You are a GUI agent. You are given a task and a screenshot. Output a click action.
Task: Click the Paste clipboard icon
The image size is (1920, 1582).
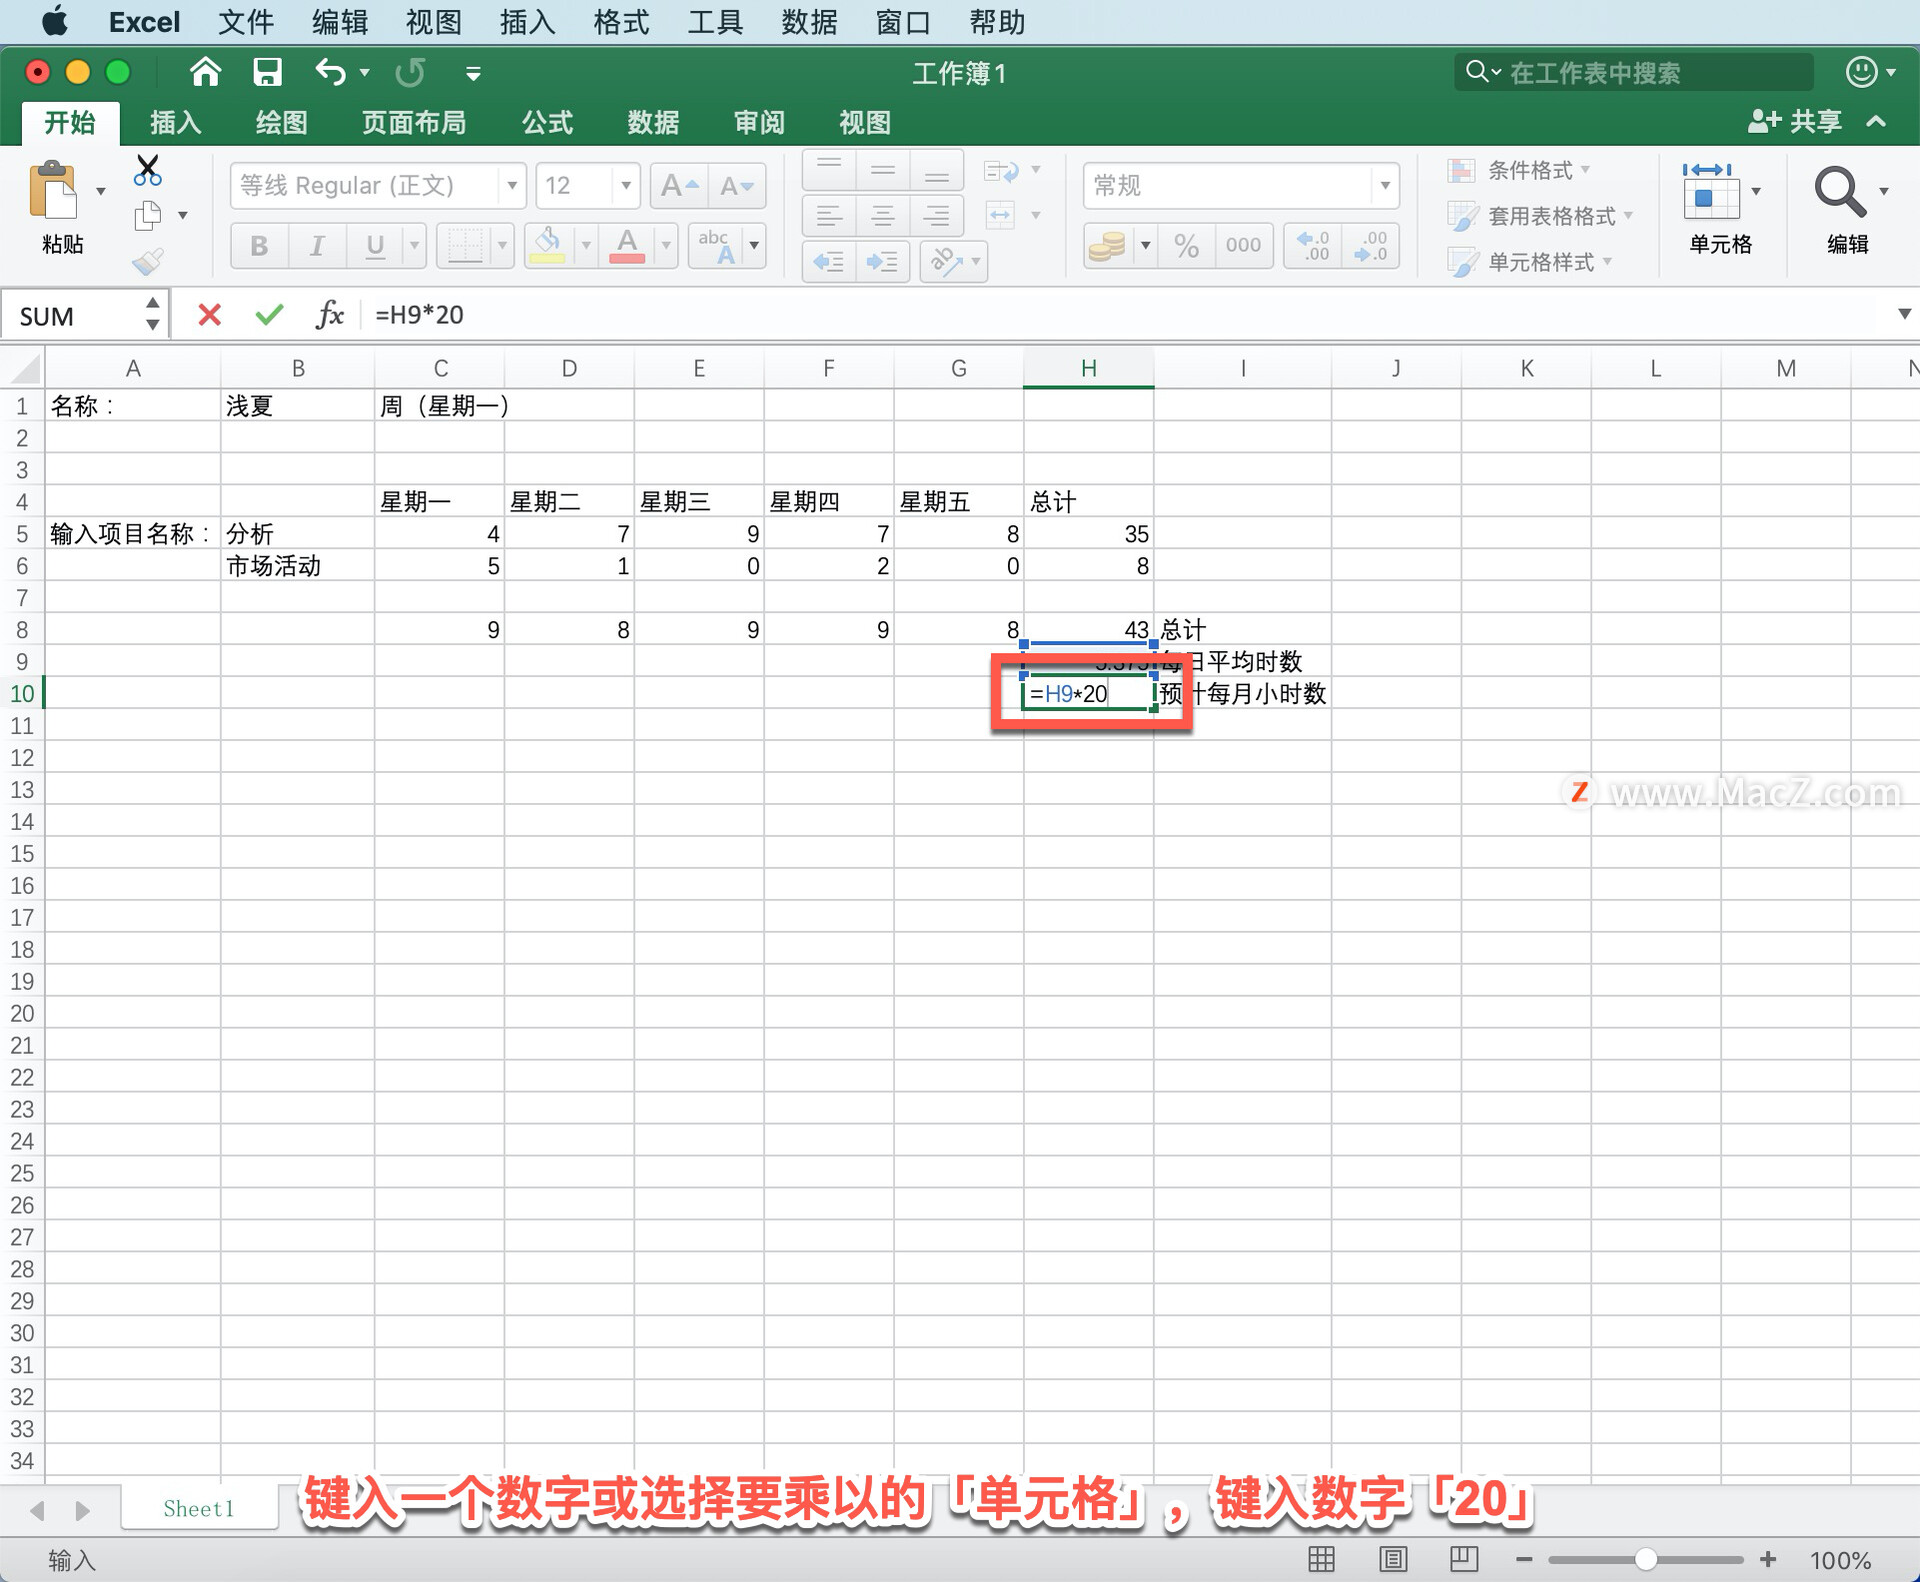(54, 190)
